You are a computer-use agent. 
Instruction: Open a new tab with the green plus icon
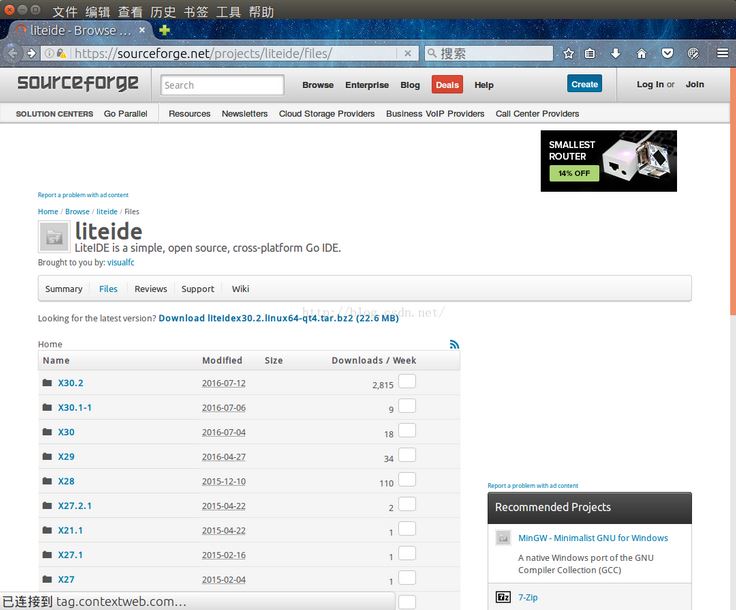point(165,30)
